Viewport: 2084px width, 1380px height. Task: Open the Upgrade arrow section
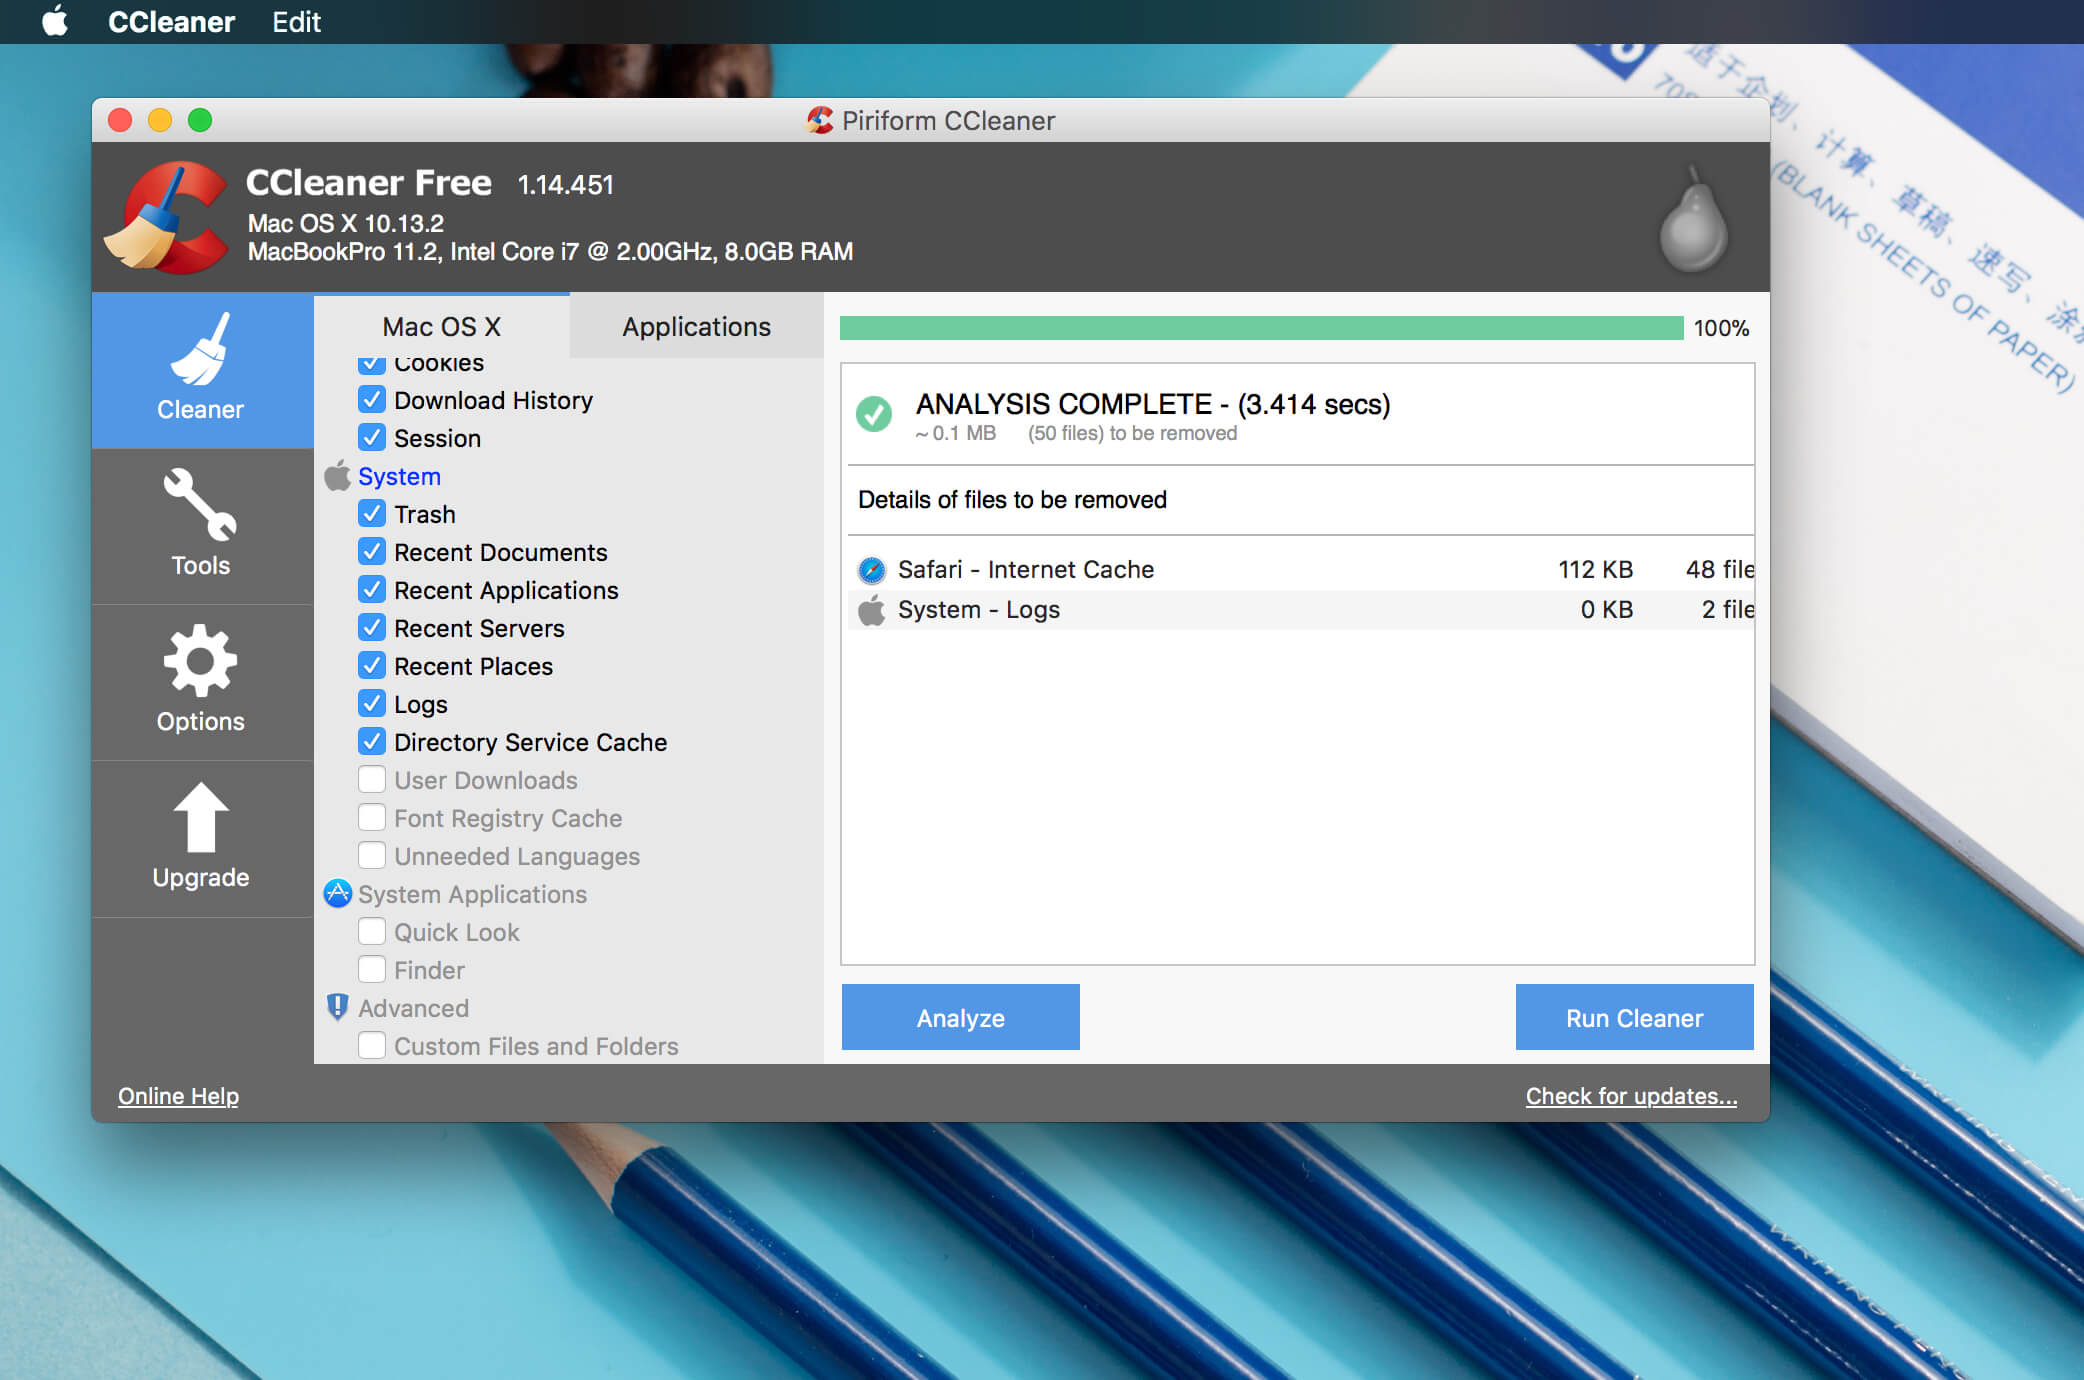click(x=201, y=838)
